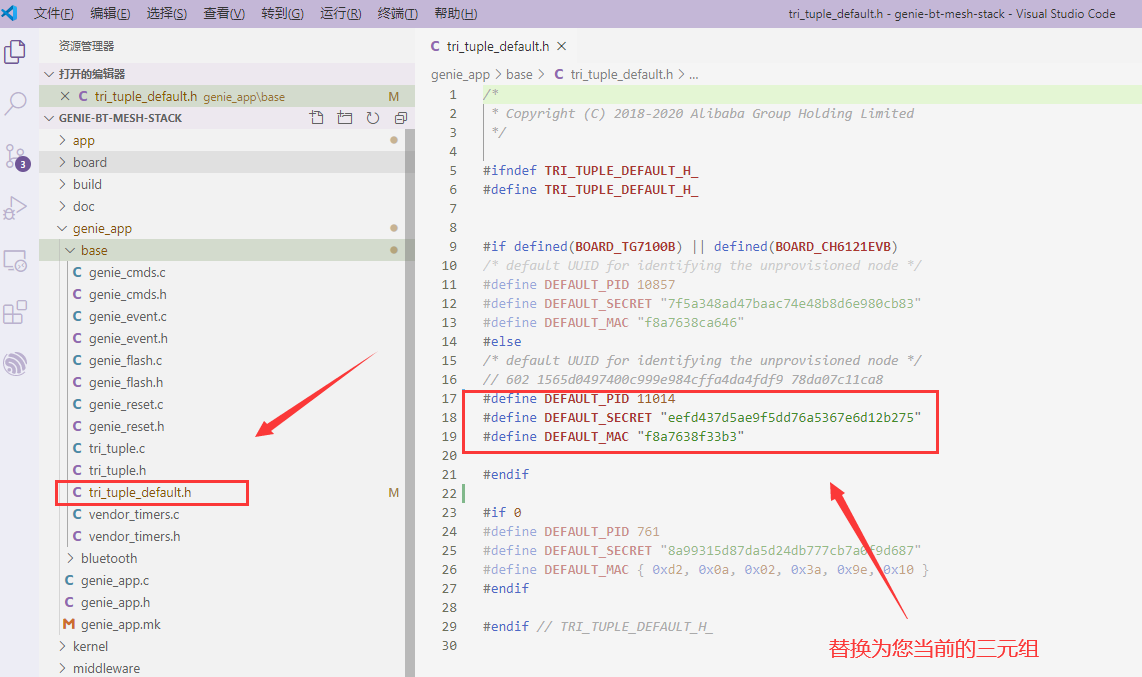Open the Espressif extension icon in activity bar
The width and height of the screenshot is (1142, 677).
[15, 364]
